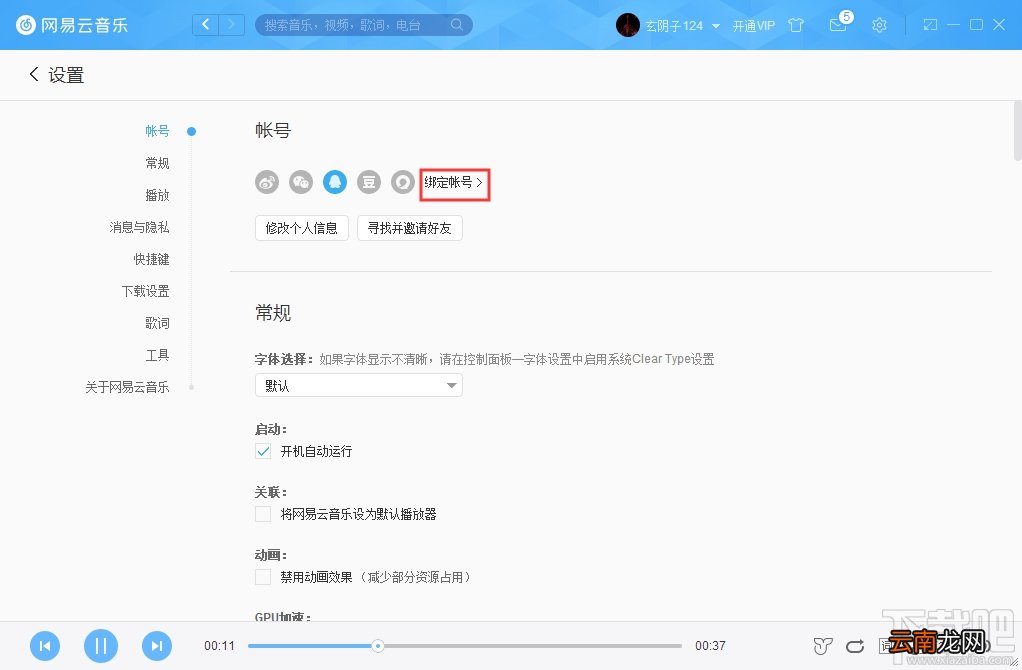Open the 字体选择 默认 dropdown

click(358, 385)
